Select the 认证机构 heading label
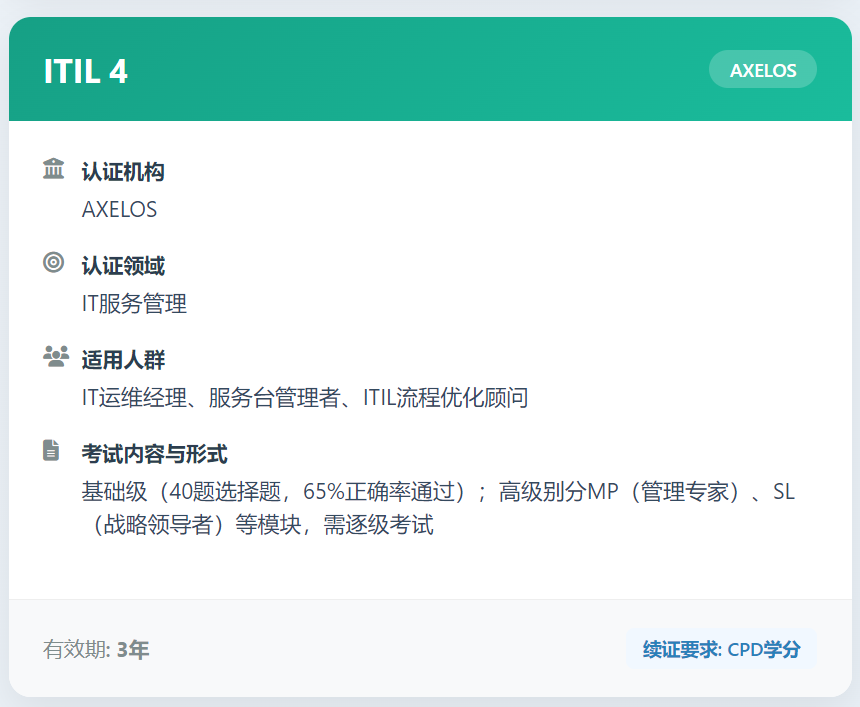 124,170
